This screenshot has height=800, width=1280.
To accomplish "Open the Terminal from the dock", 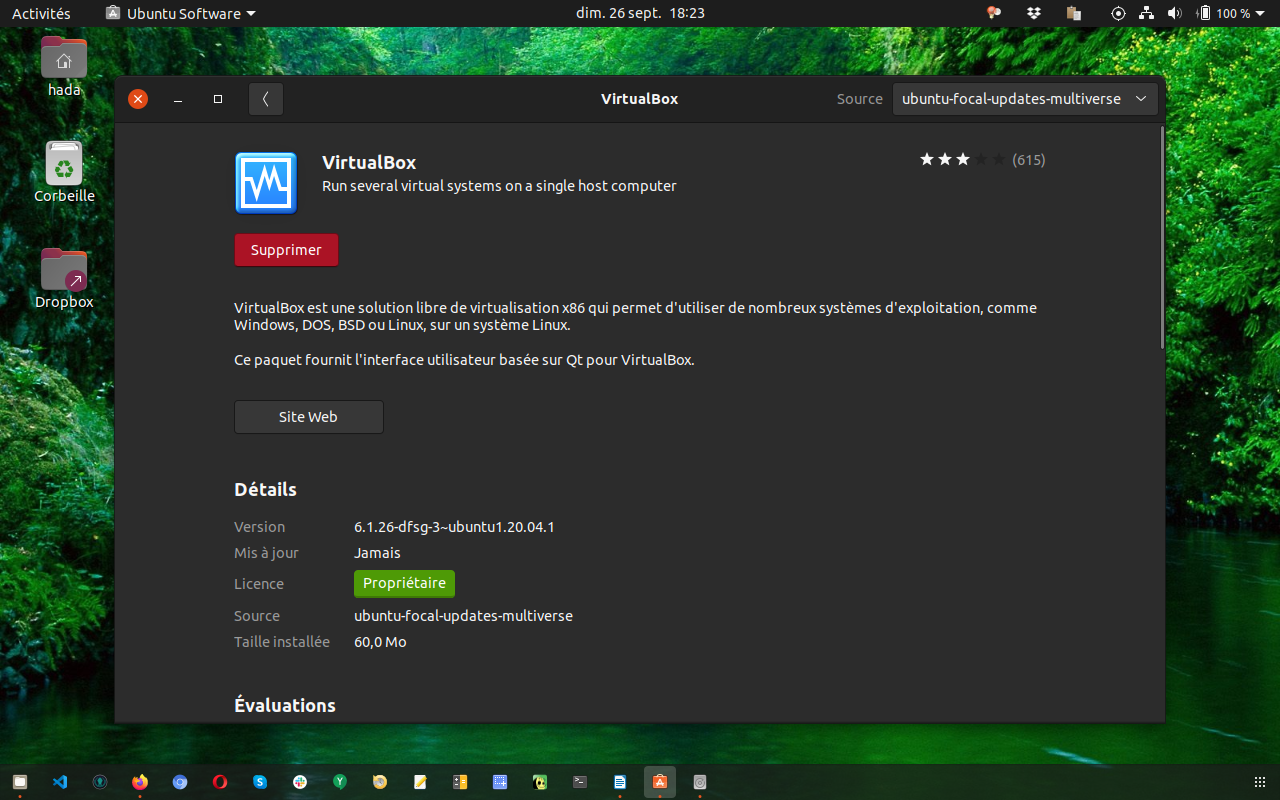I will [580, 782].
